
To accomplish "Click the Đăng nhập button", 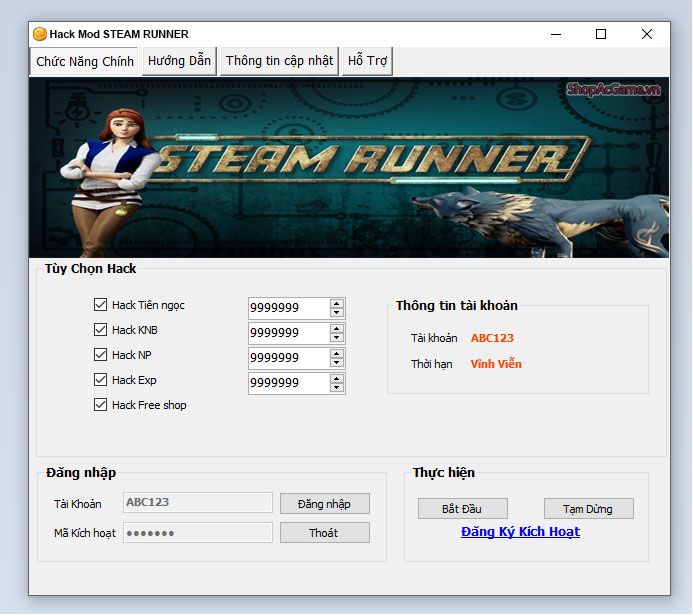I will (325, 504).
